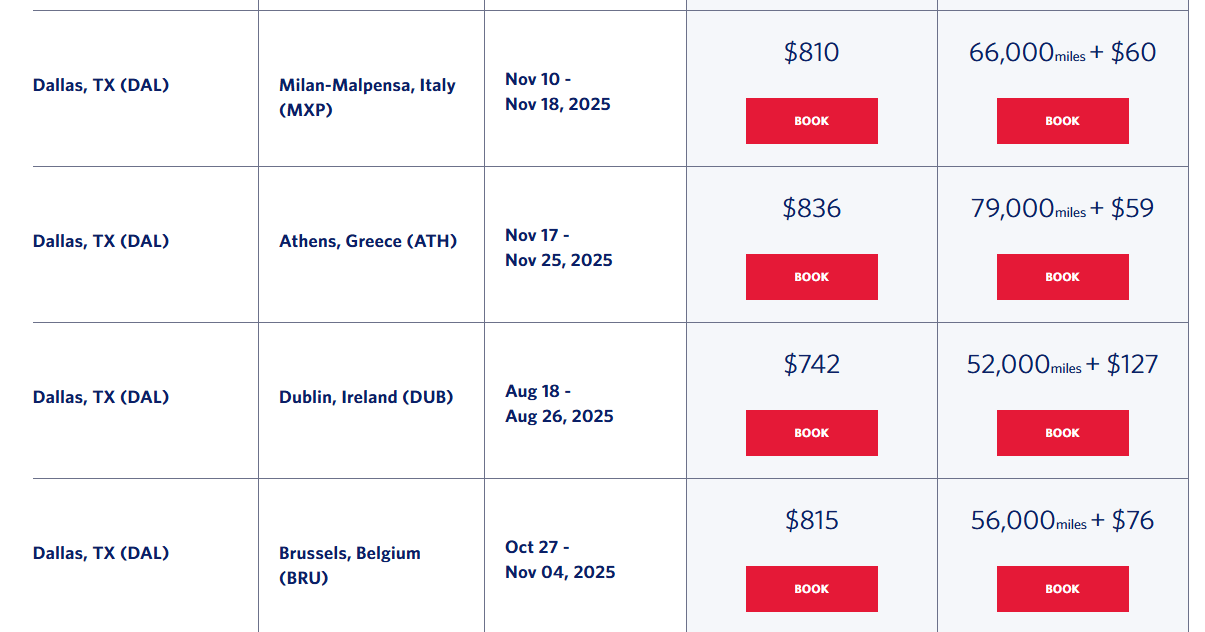Select the $836 price for Athens
The height and width of the screenshot is (632, 1205).
click(811, 208)
